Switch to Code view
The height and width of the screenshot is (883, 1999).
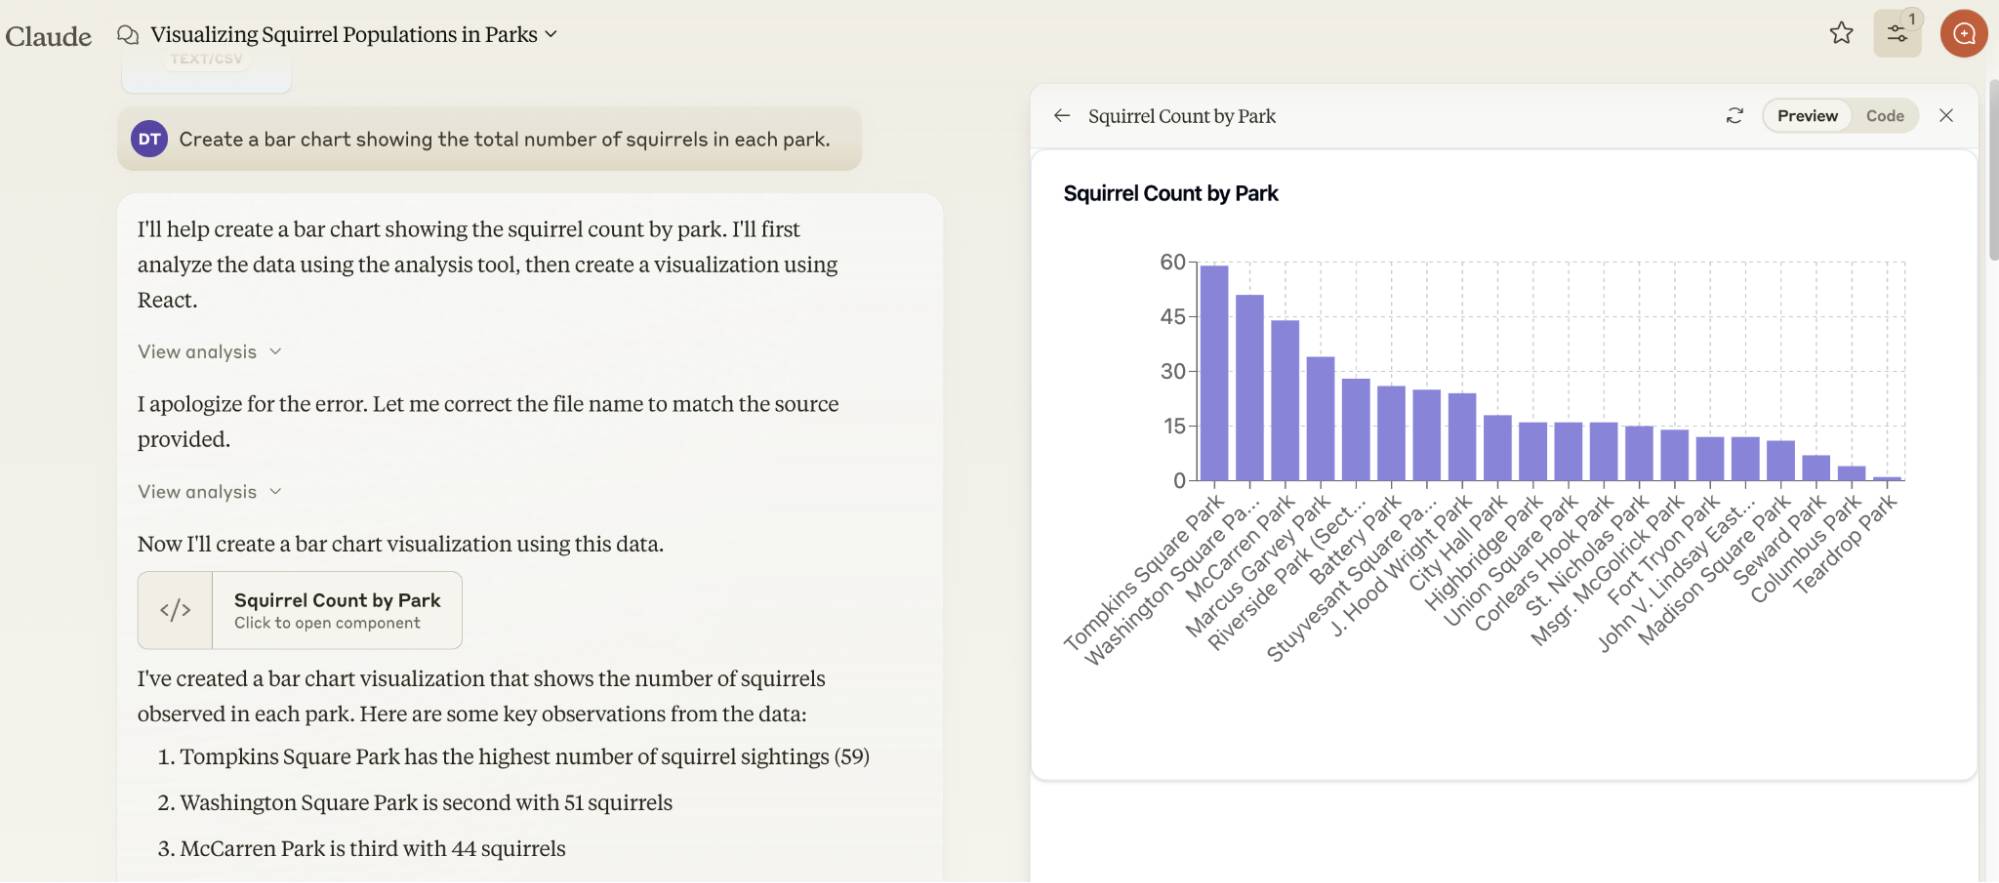pyautogui.click(x=1884, y=116)
